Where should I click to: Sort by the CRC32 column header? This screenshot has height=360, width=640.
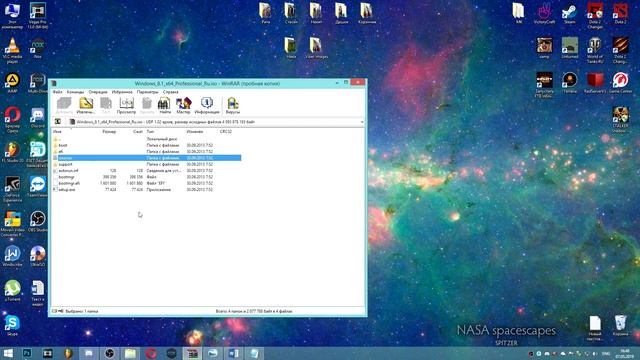click(x=226, y=132)
